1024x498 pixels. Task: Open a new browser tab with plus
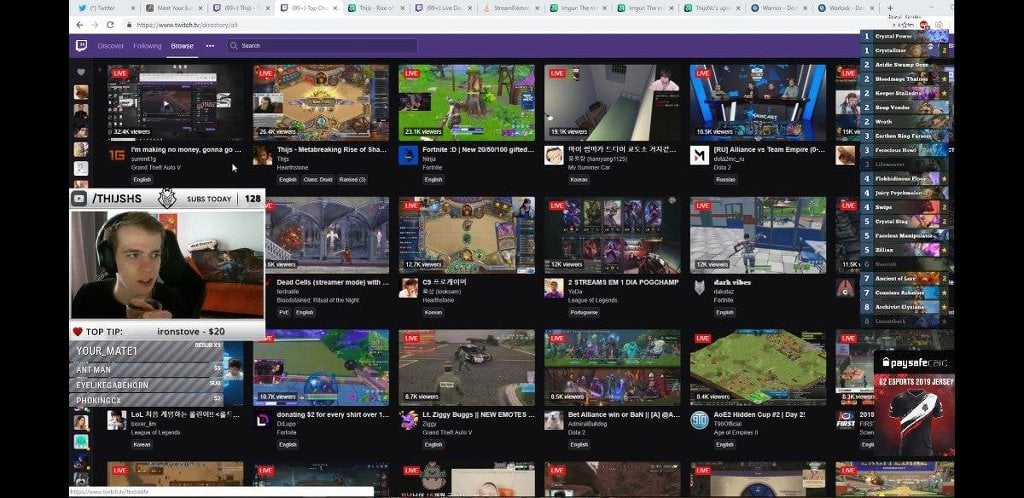[889, 8]
